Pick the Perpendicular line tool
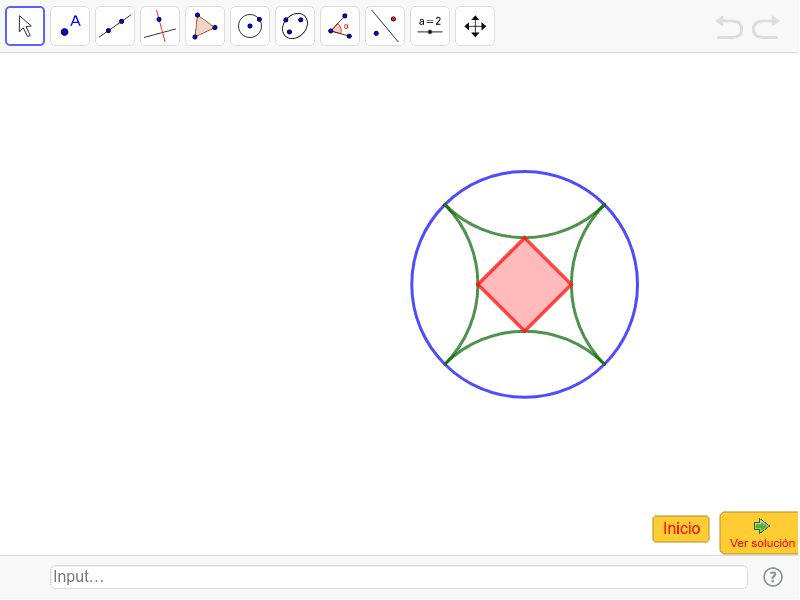Screen dimensions: 800x600 160,26
